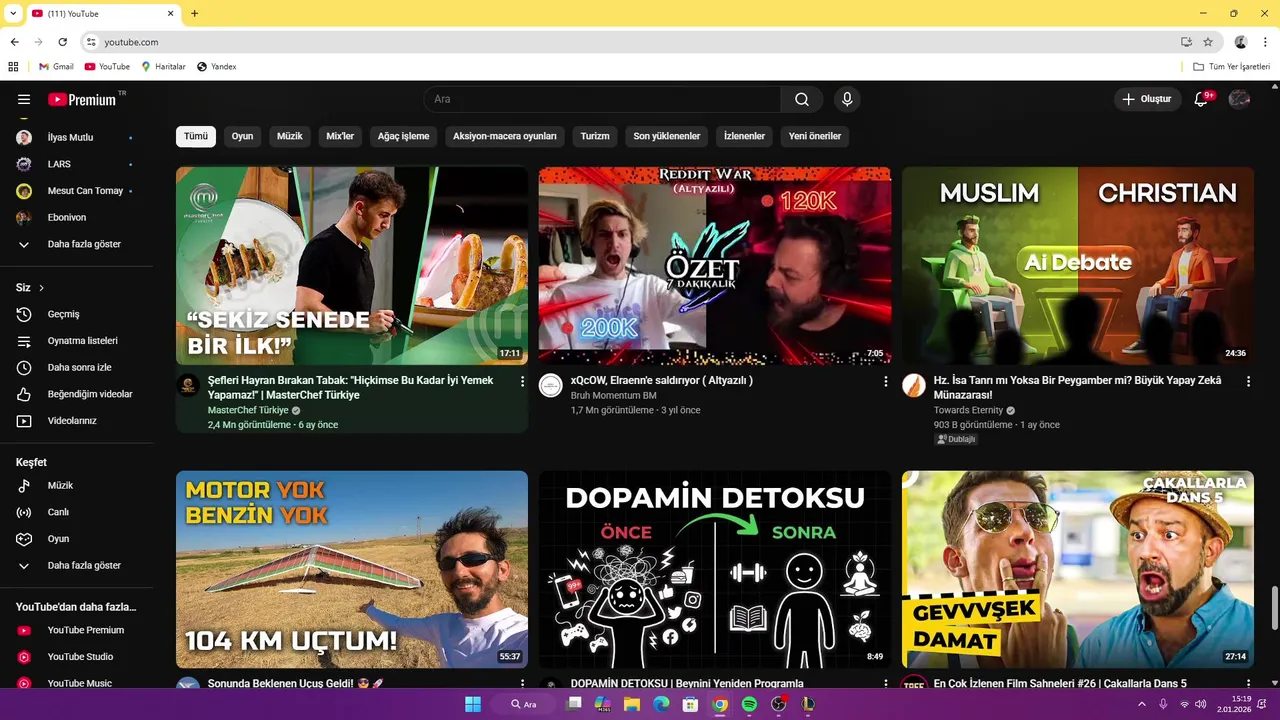Click the Oluştur create button
This screenshot has height=720, width=1280.
pos(1147,99)
